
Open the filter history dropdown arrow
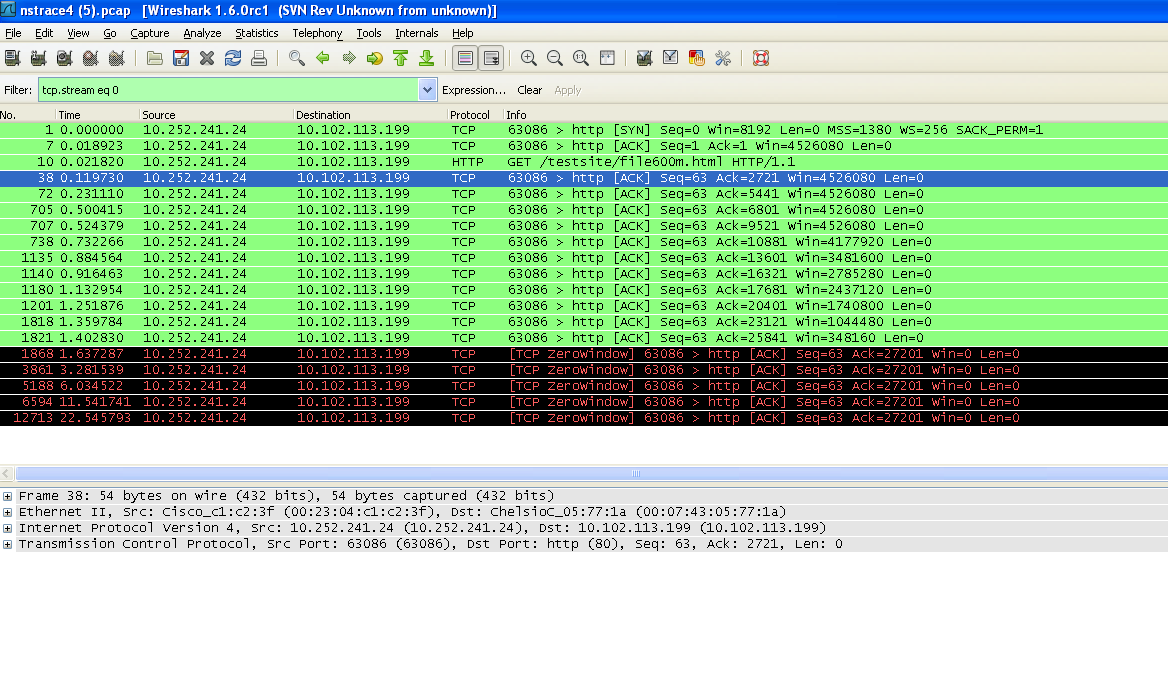428,90
